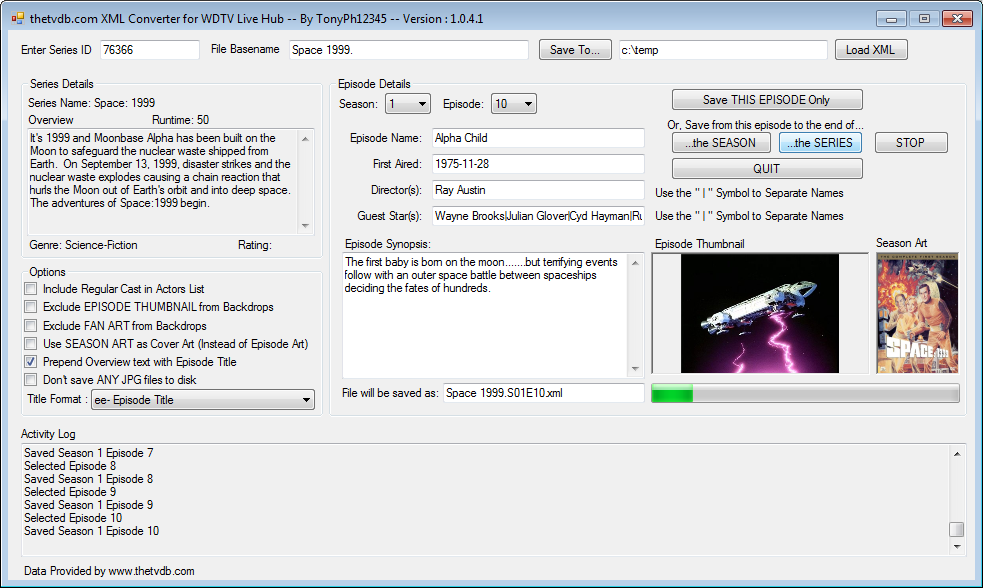Click the Director(s) field
Screen dimensions: 983x588
pyautogui.click(x=538, y=190)
